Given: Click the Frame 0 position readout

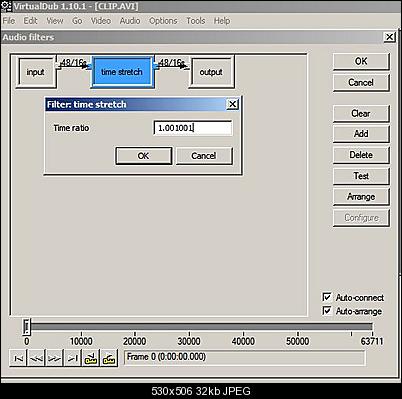Looking at the screenshot, I should (244, 358).
